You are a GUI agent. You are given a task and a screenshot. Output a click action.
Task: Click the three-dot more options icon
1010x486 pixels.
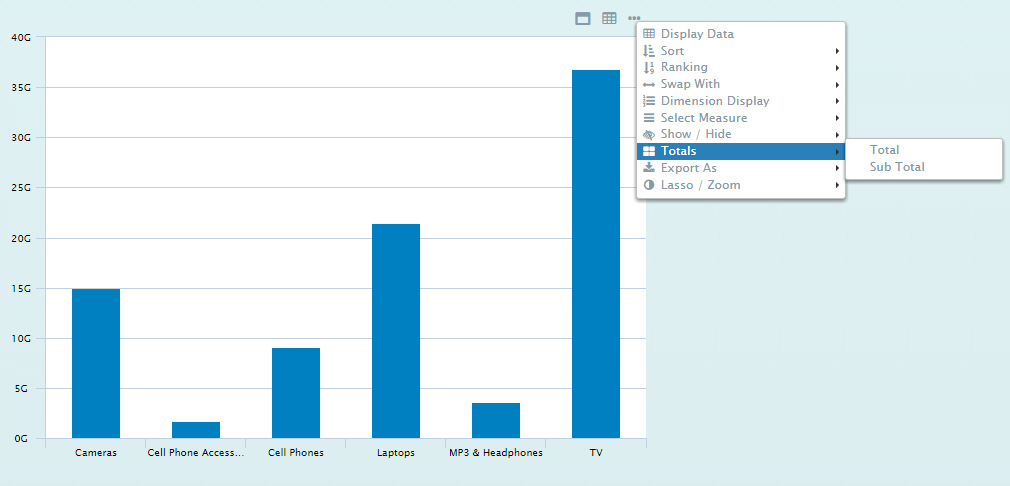[634, 18]
